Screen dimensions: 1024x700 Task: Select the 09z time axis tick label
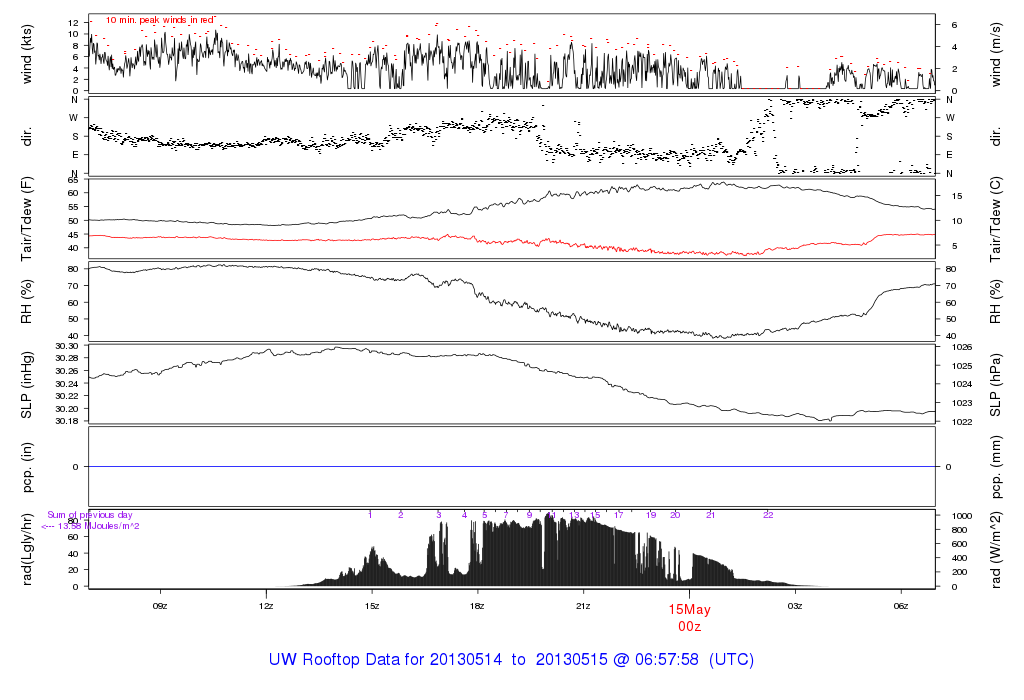[159, 605]
